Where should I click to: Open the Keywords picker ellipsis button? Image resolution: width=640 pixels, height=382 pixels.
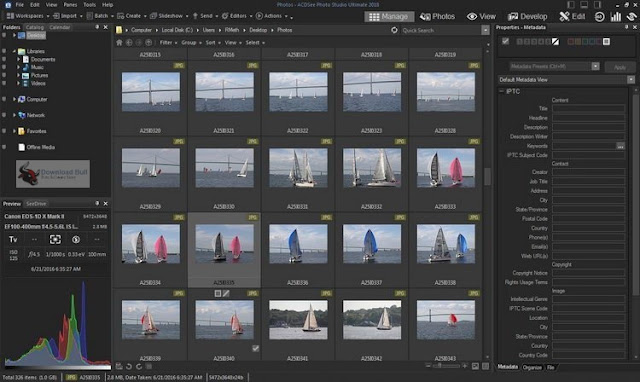click(620, 146)
